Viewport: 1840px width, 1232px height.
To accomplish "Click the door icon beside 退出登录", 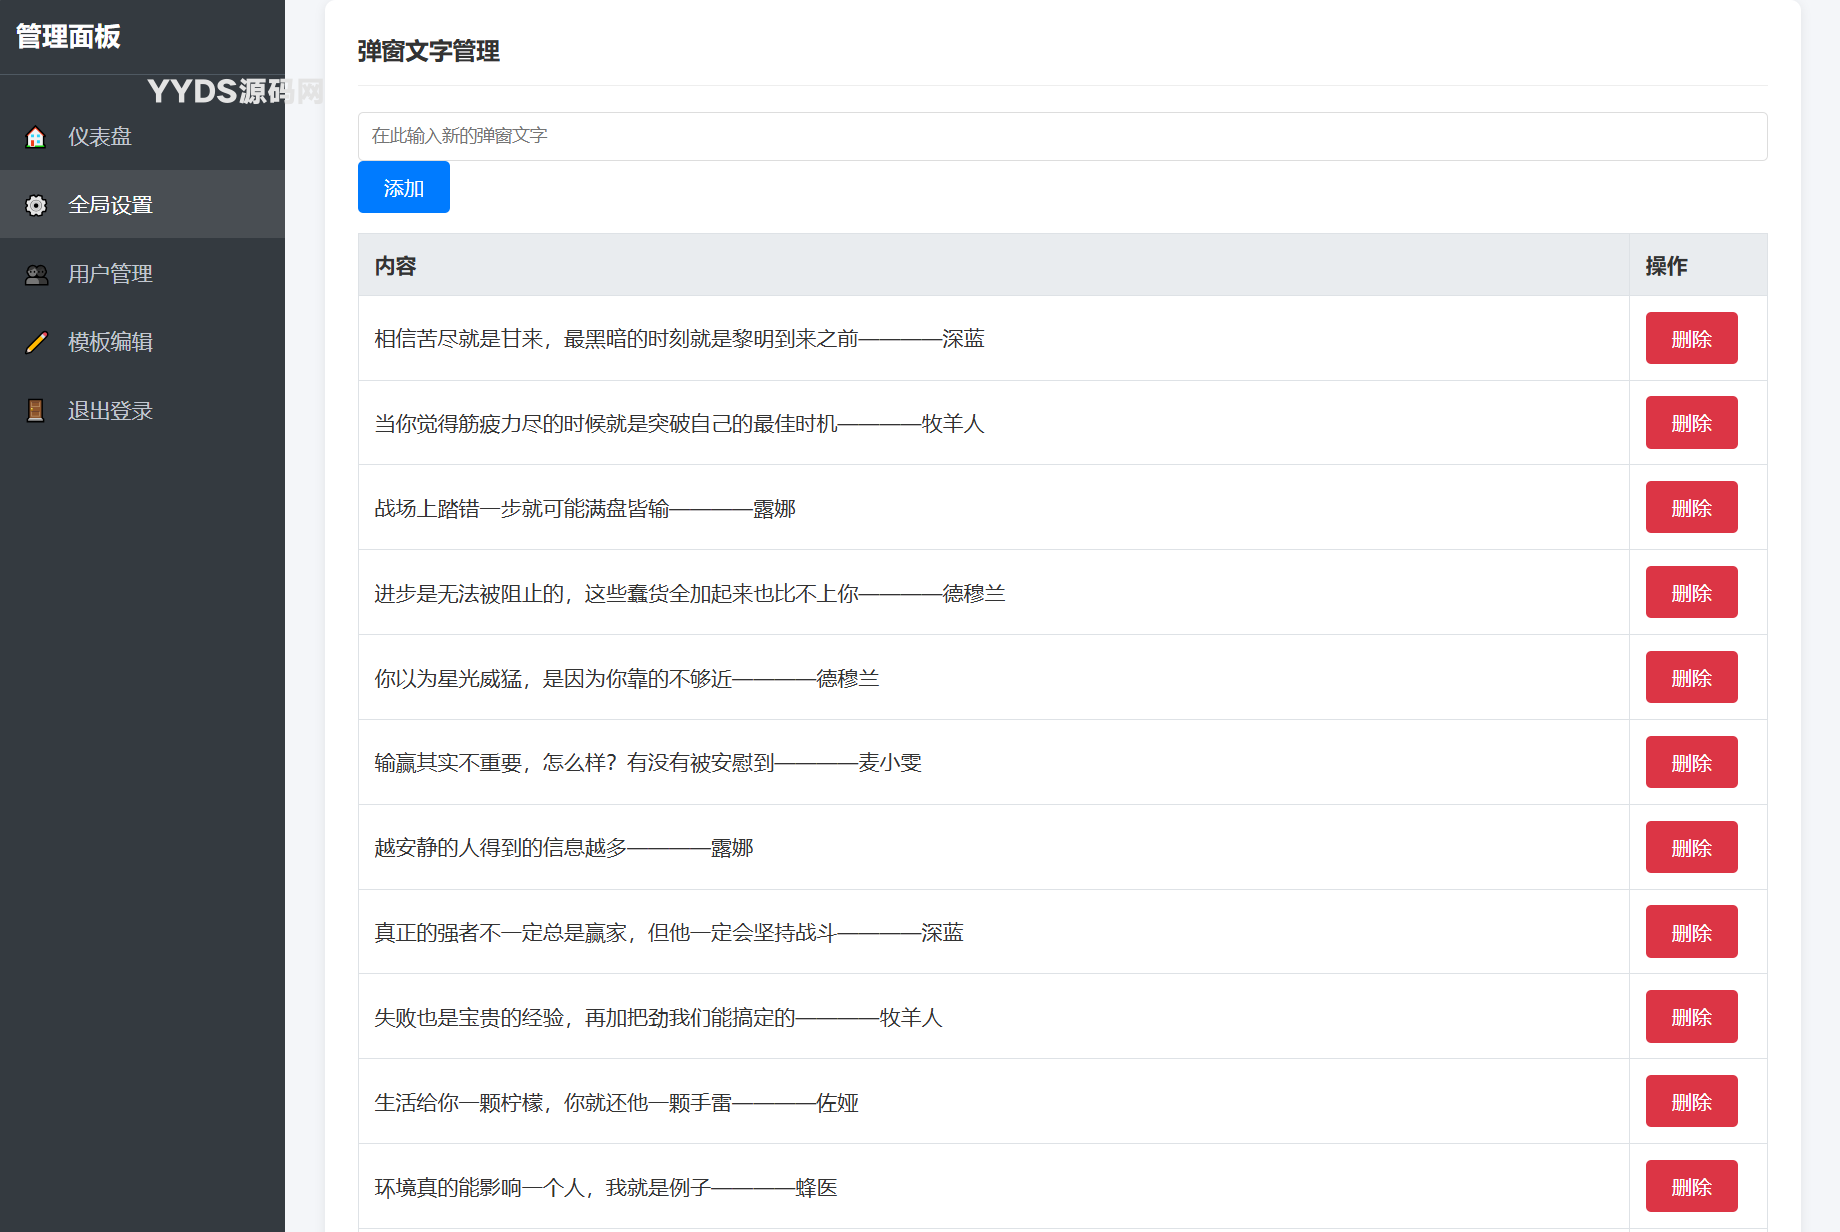I will point(36,411).
